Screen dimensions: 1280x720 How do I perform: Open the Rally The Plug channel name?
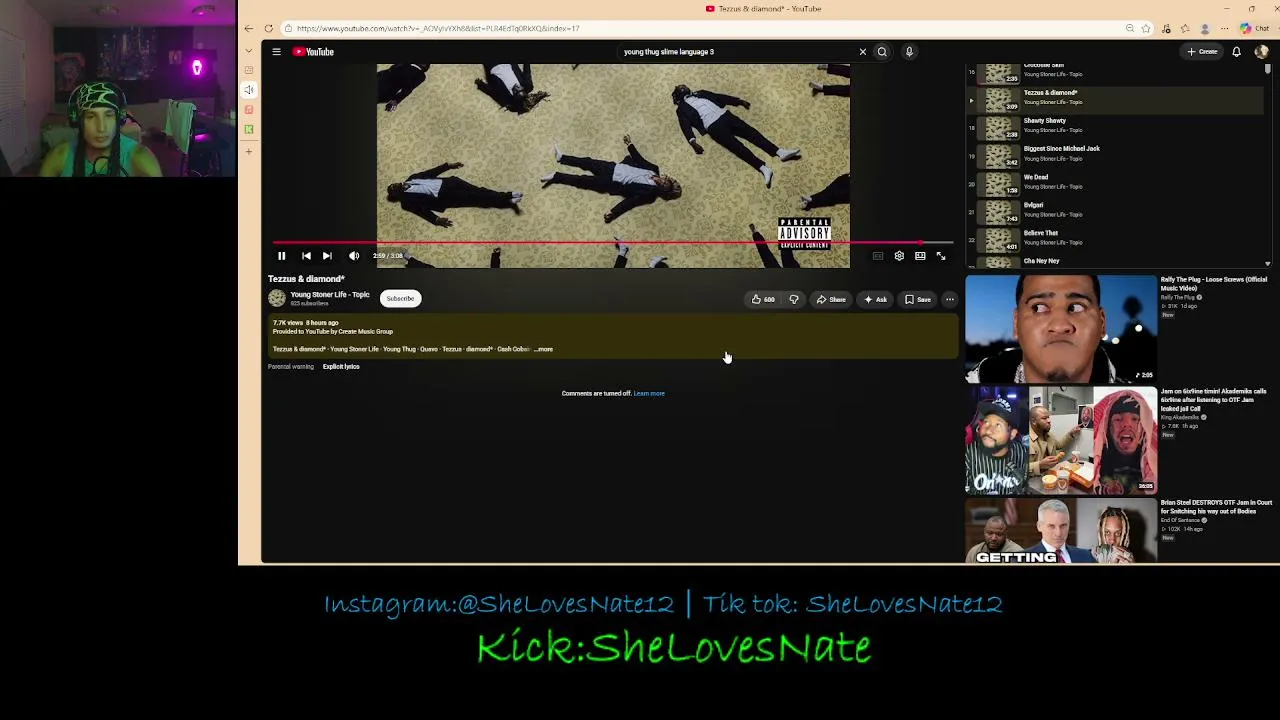(1178, 297)
